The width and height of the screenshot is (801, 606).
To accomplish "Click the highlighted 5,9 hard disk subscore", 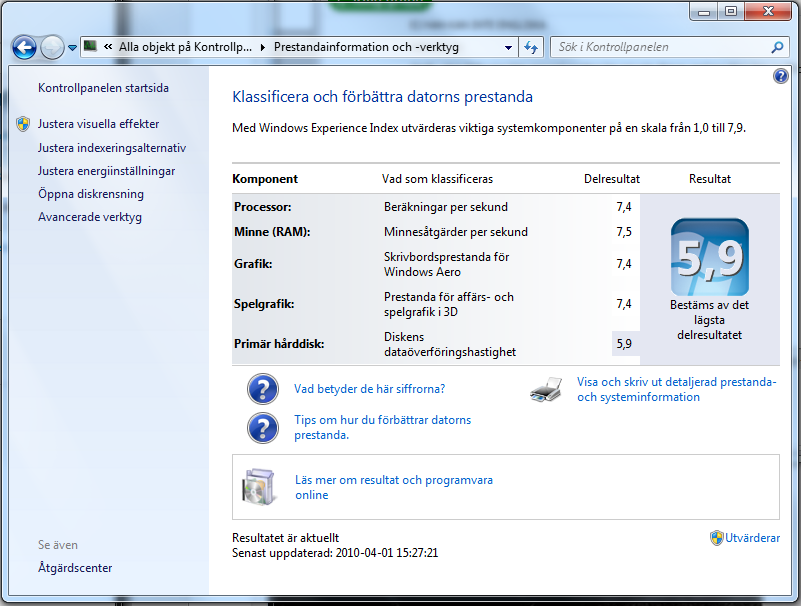I will (624, 344).
